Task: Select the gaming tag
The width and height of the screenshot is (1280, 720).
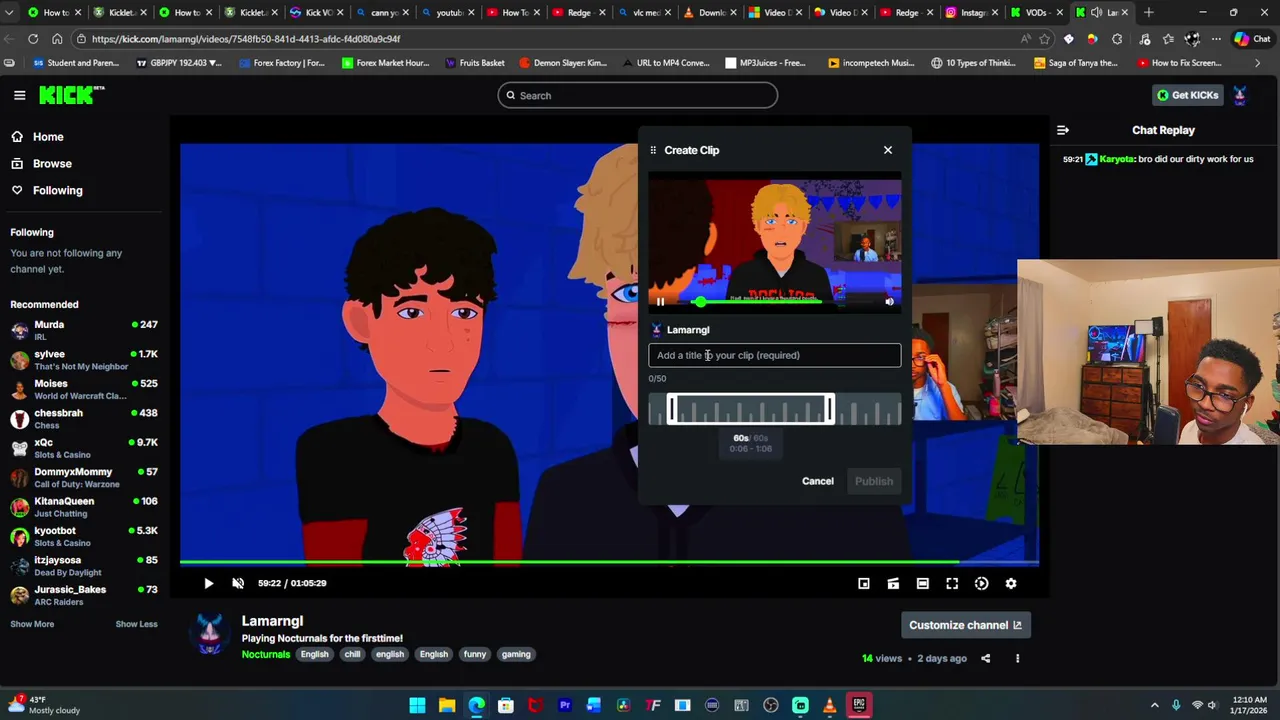Action: point(516,654)
